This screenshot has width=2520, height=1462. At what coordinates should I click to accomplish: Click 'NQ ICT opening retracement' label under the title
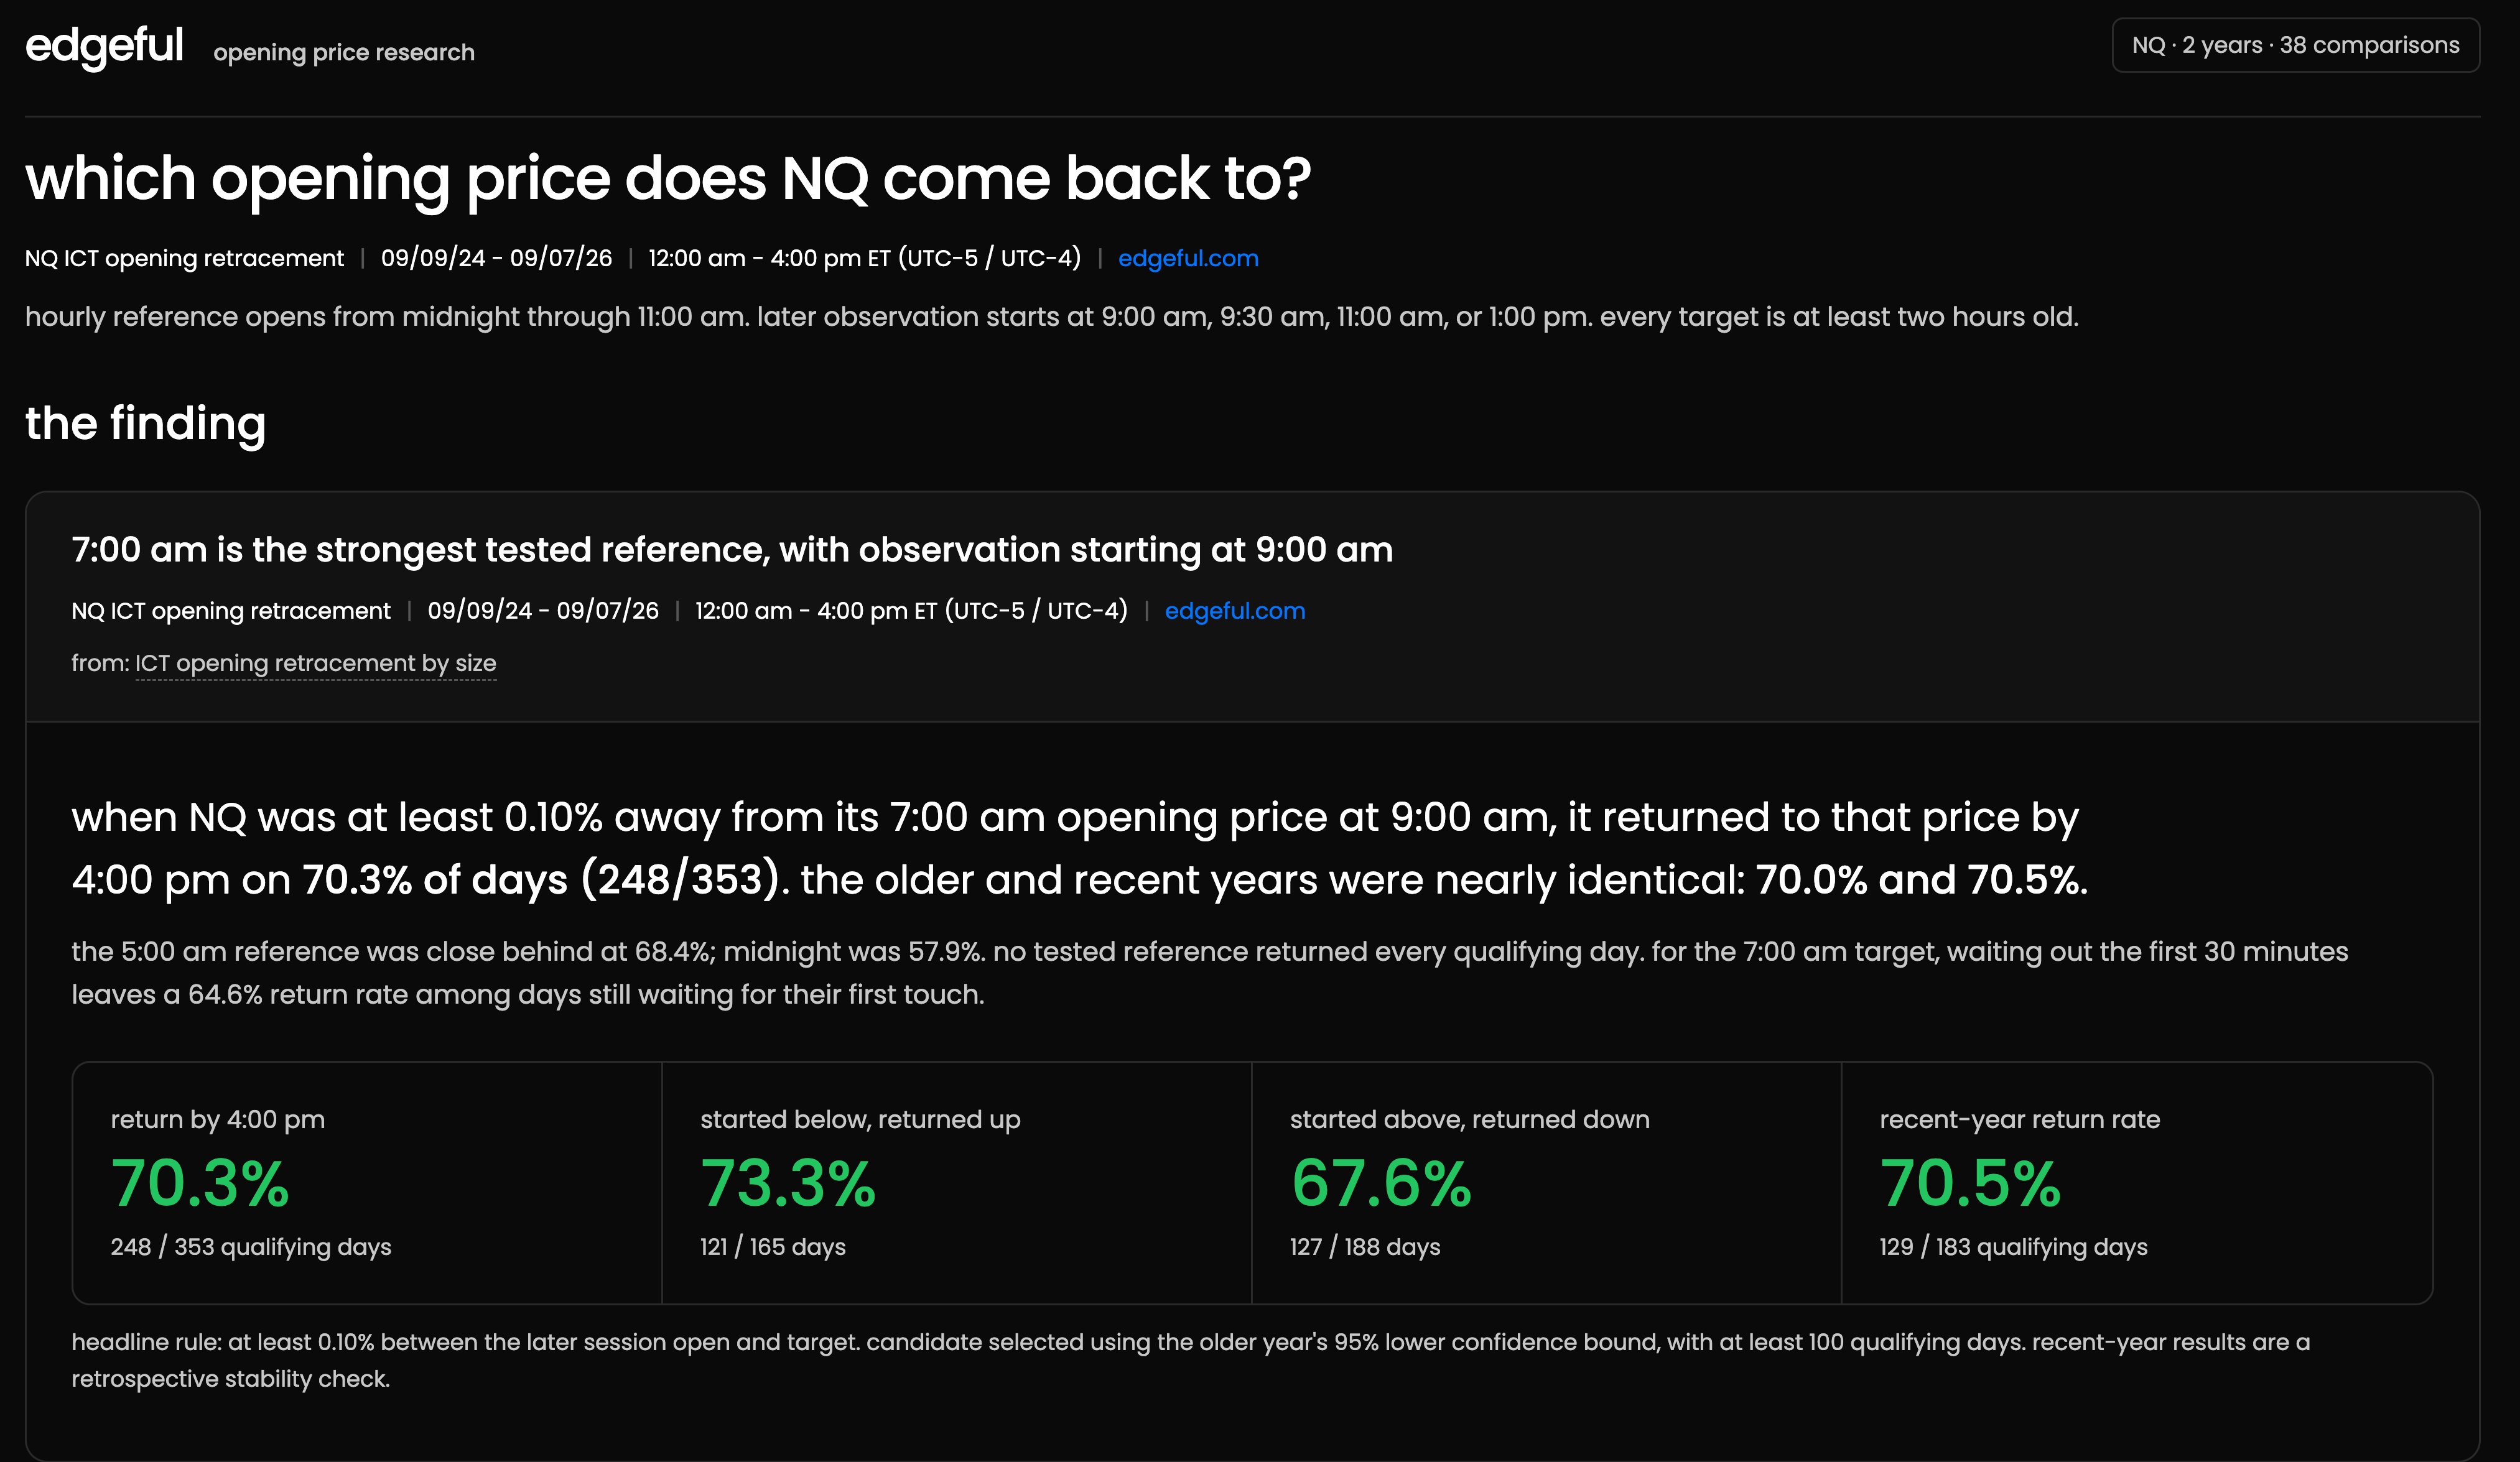tap(184, 258)
